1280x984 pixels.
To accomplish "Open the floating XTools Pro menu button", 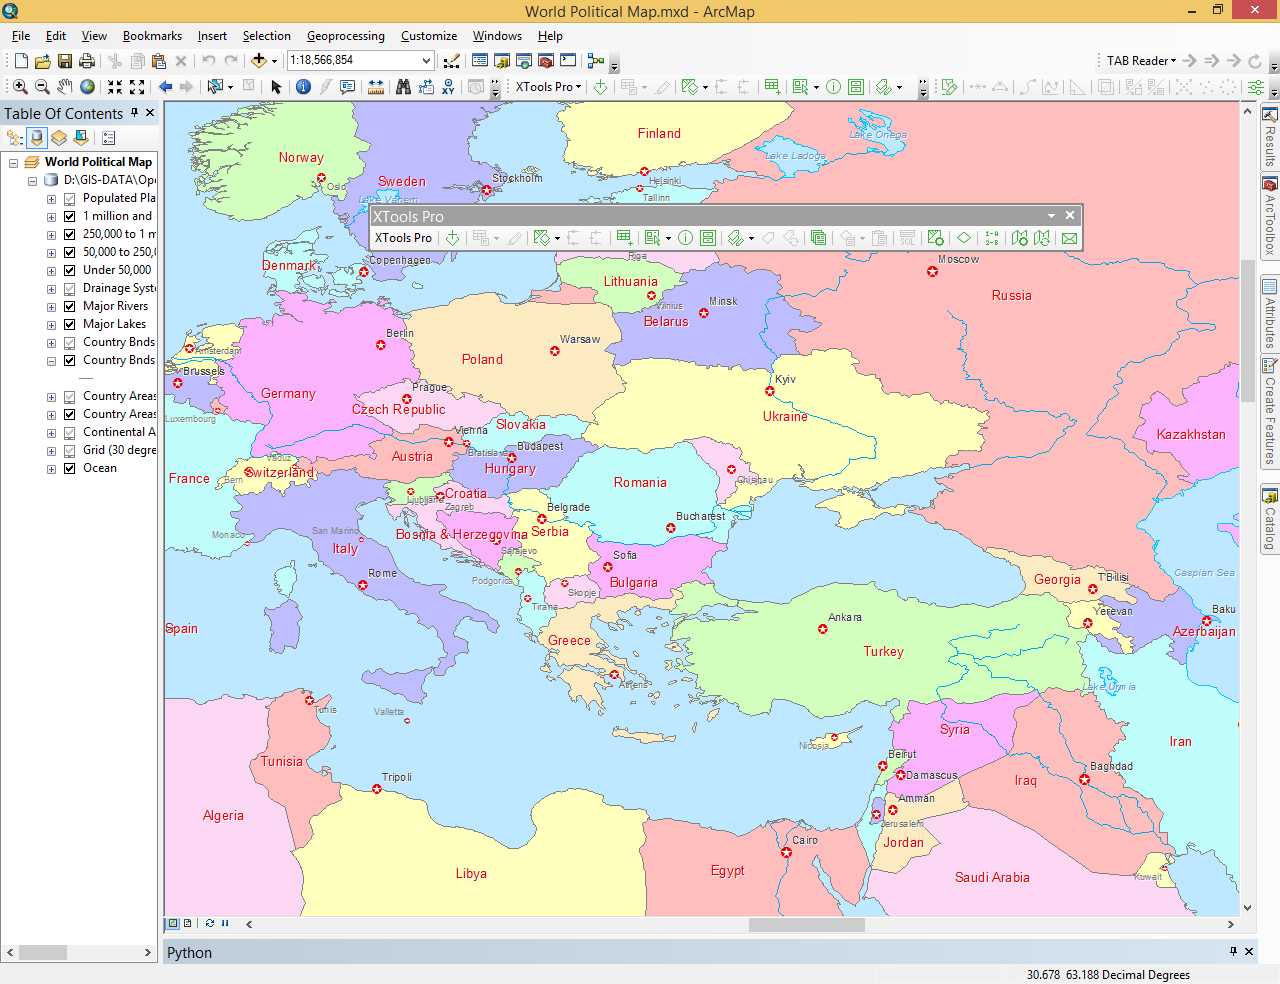I will pos(405,238).
